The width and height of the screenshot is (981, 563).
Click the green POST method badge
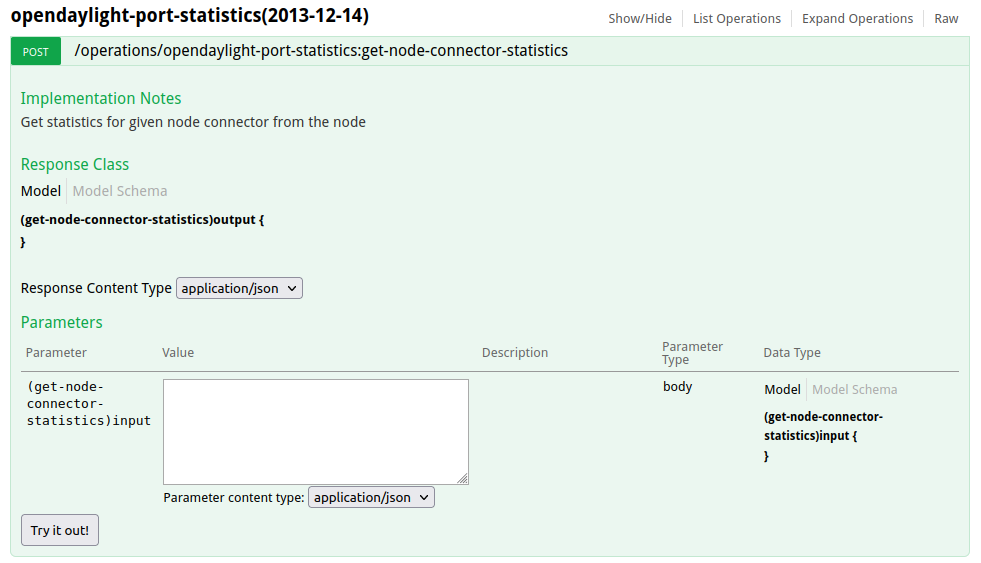pyautogui.click(x=36, y=51)
